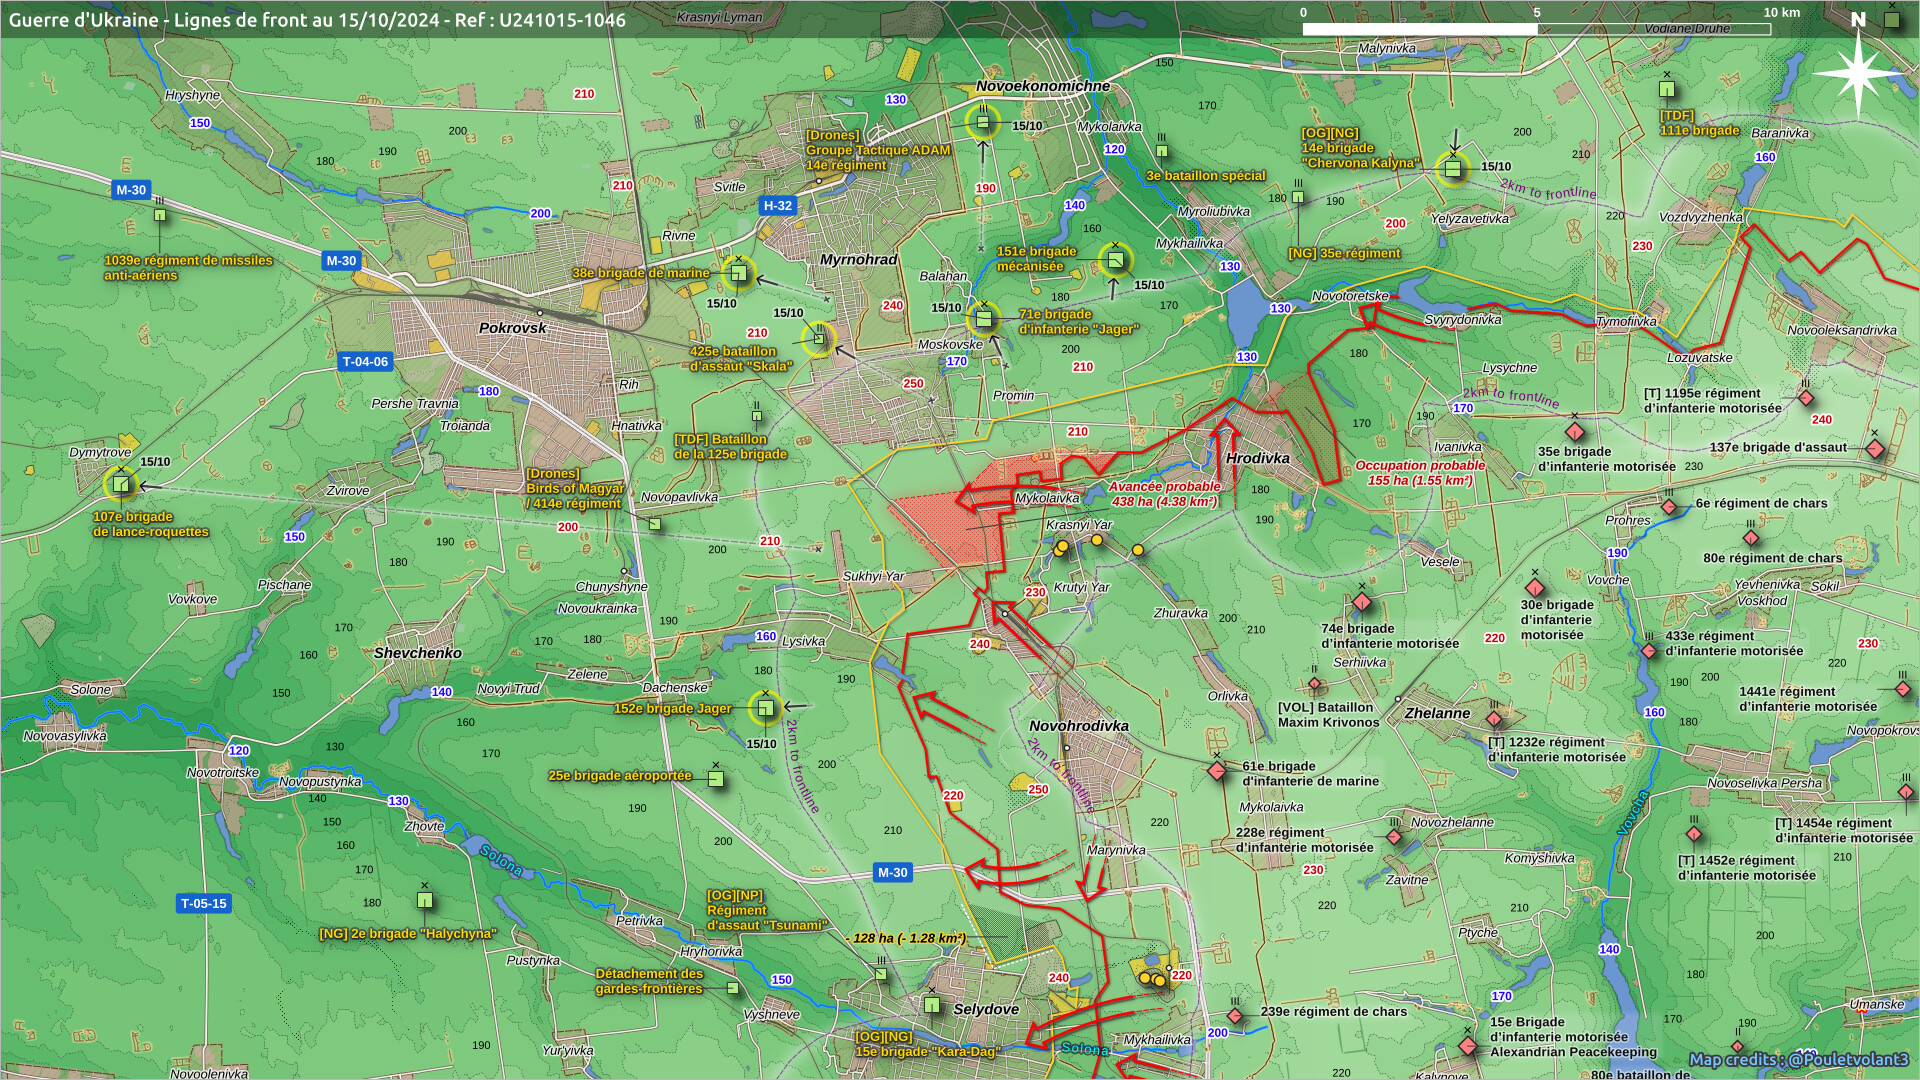
Task: Select the 74e brigade d'infanterie motorisée diamond
Action: tap(1362, 603)
